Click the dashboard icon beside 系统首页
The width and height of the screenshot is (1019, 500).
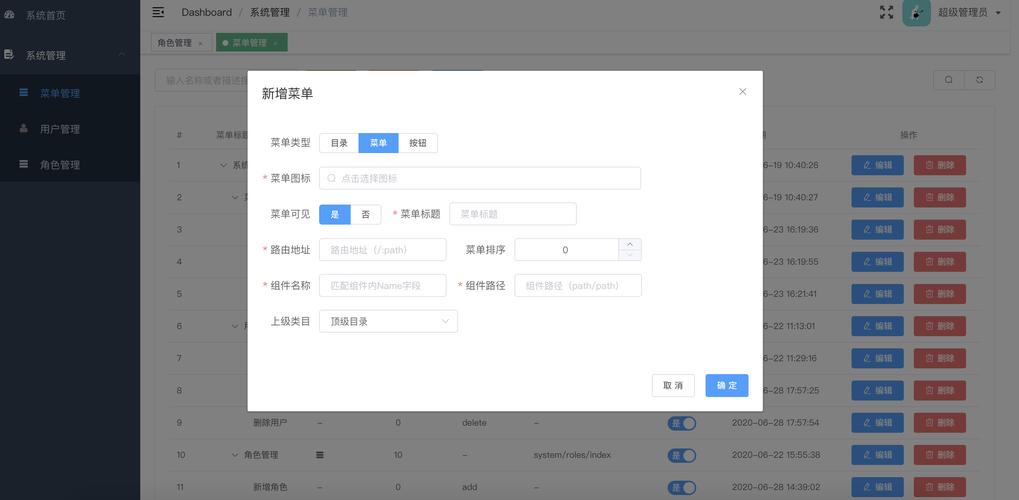8,15
